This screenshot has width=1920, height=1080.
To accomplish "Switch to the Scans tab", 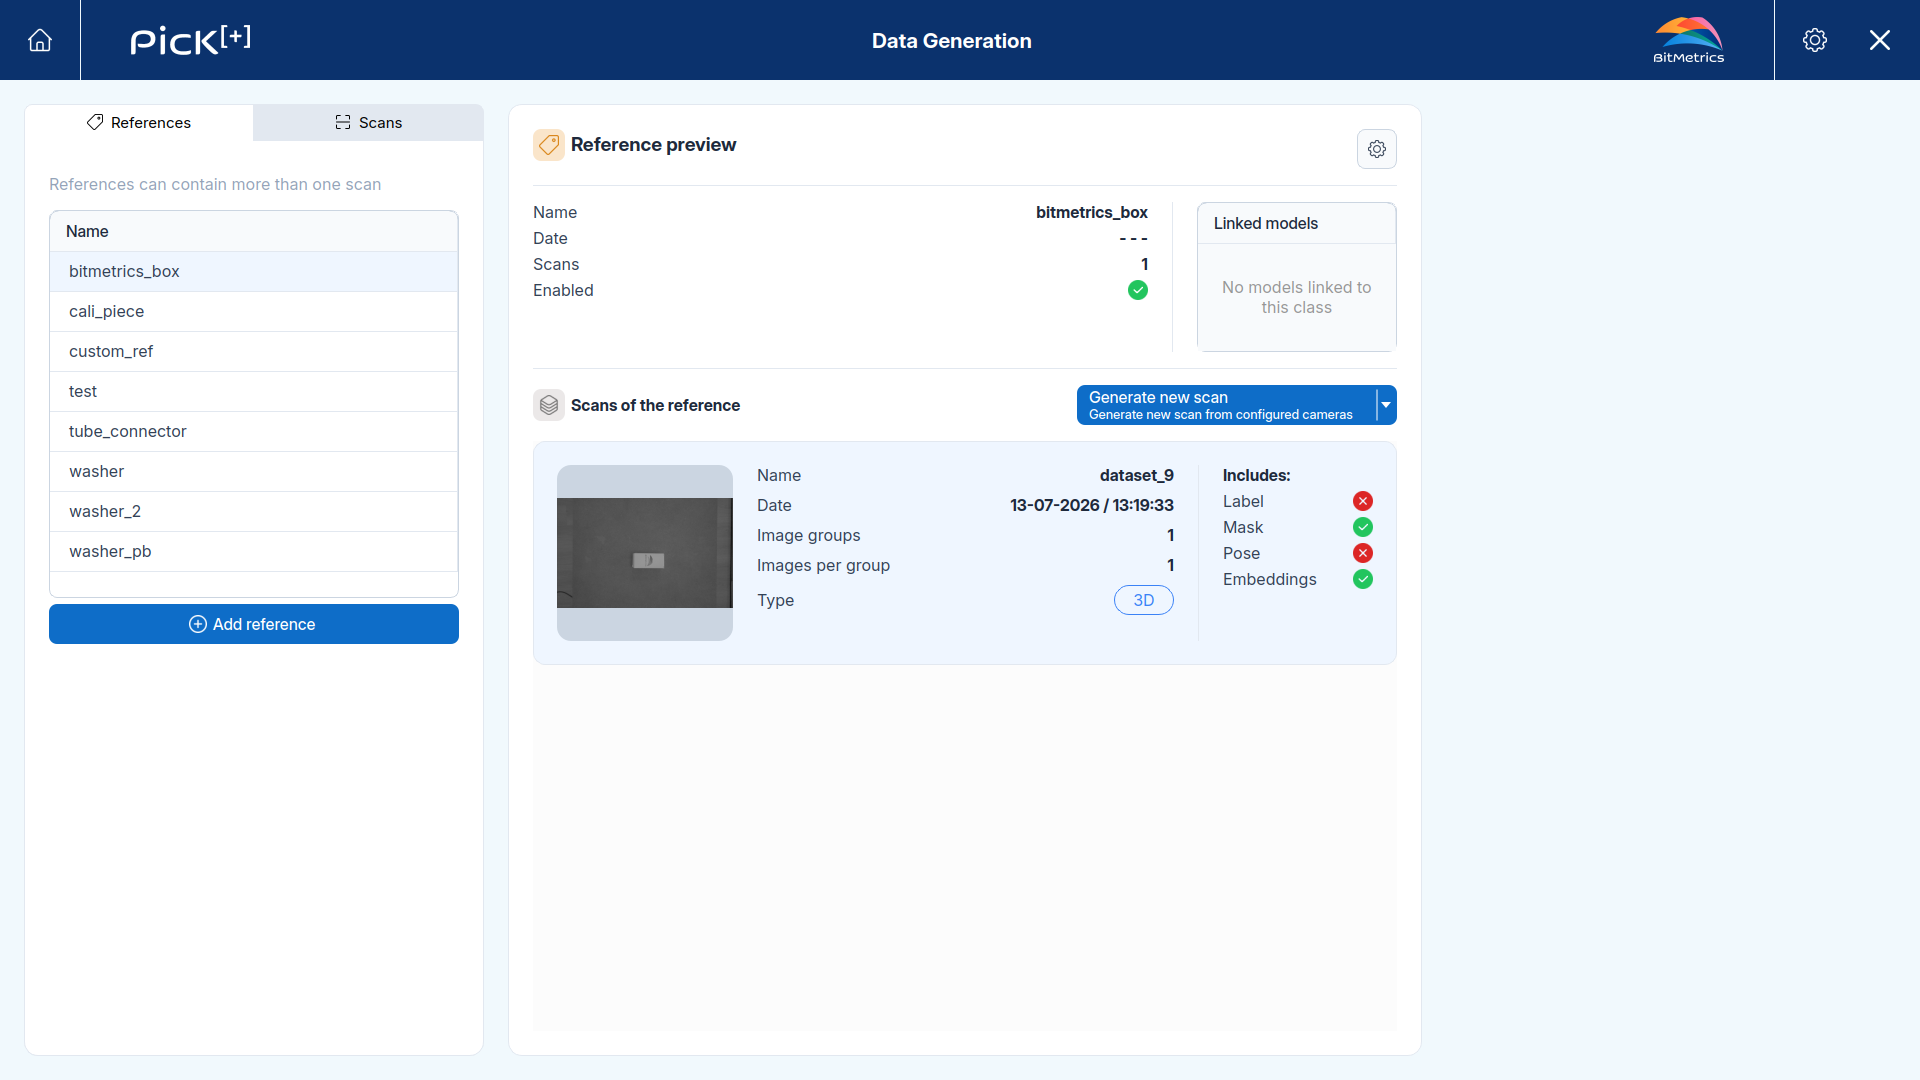I will 368,122.
